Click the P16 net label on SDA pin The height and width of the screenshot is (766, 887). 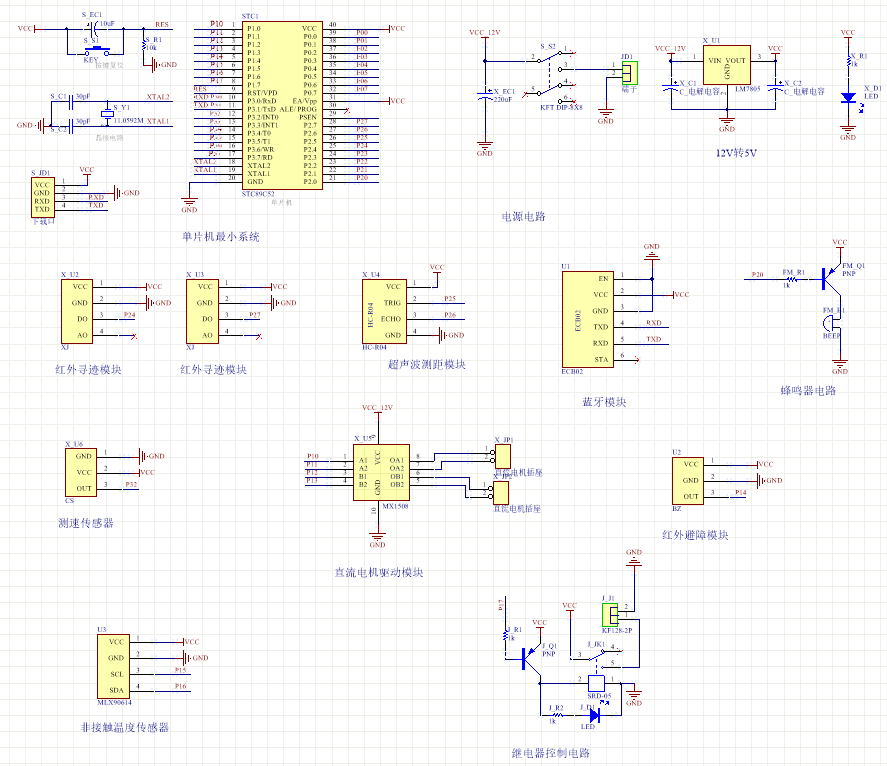[180, 686]
